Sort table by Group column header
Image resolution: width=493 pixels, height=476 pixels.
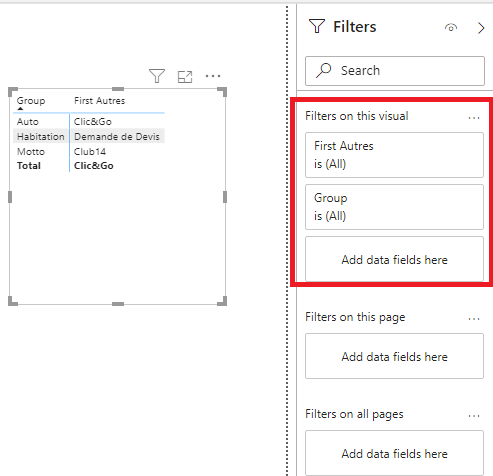click(31, 101)
